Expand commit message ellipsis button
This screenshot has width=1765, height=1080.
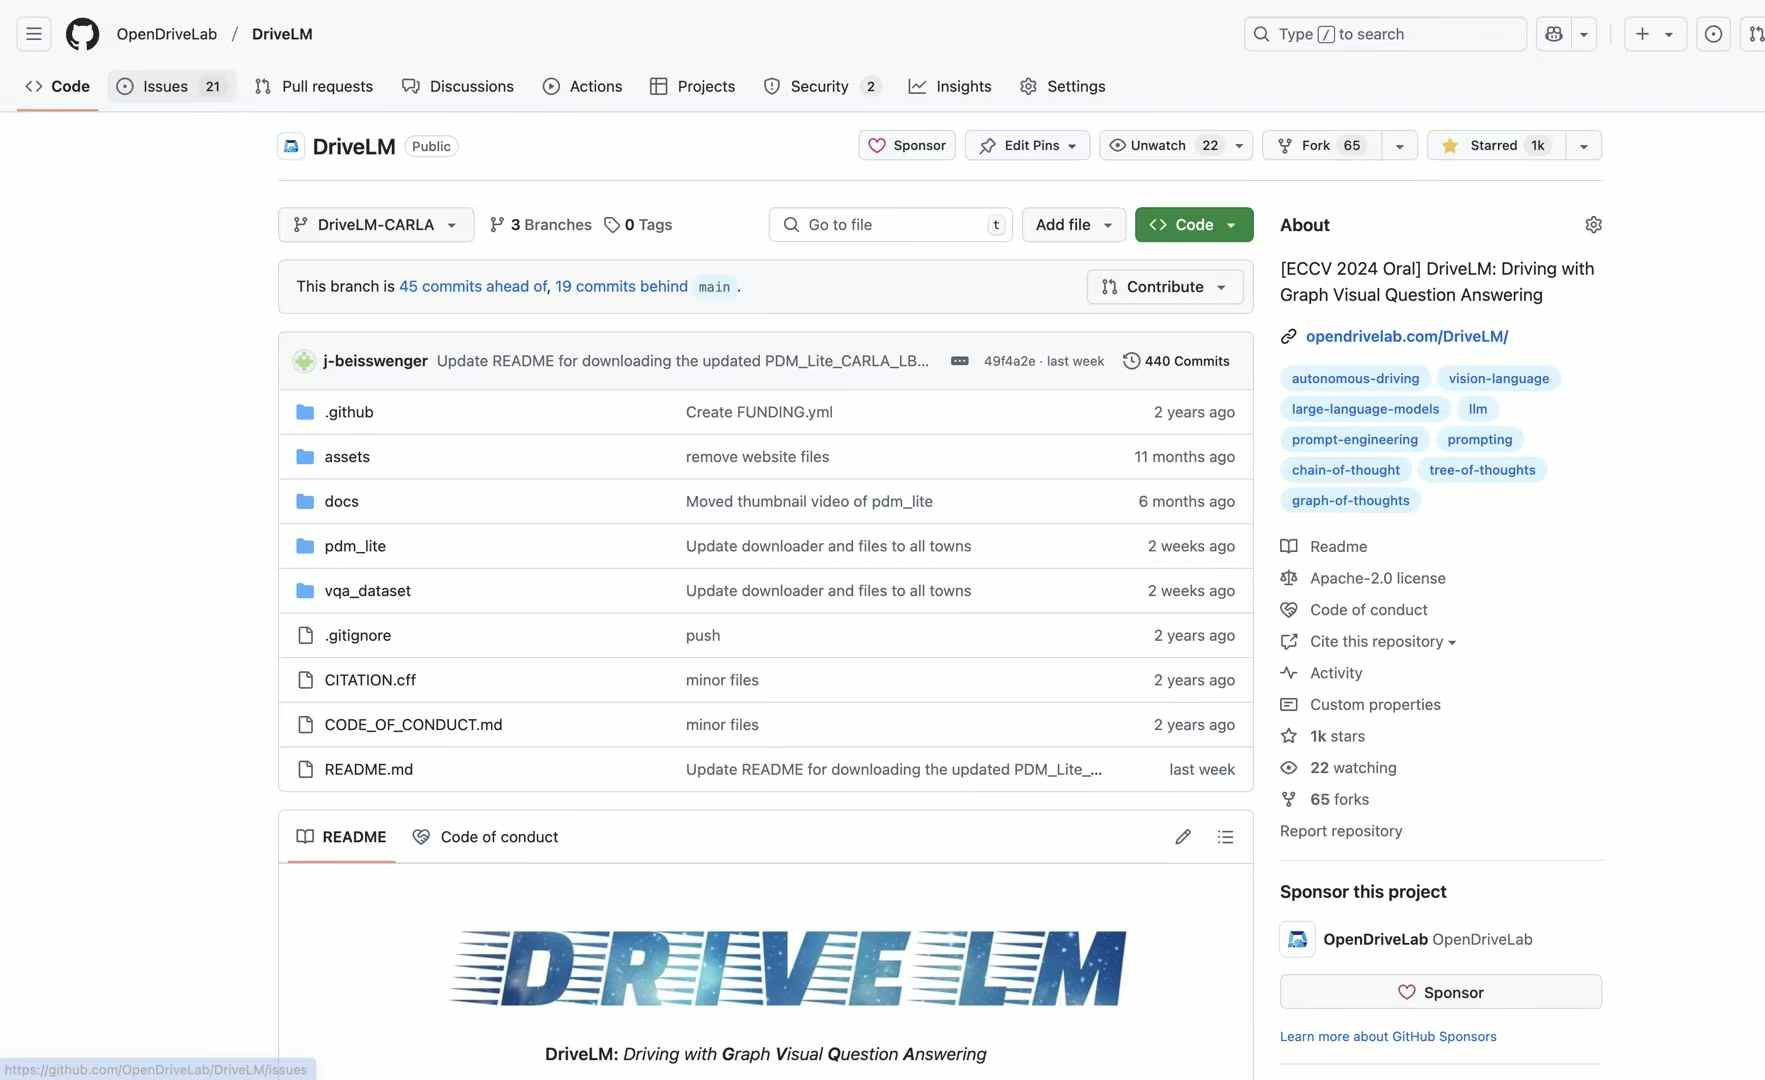[959, 361]
